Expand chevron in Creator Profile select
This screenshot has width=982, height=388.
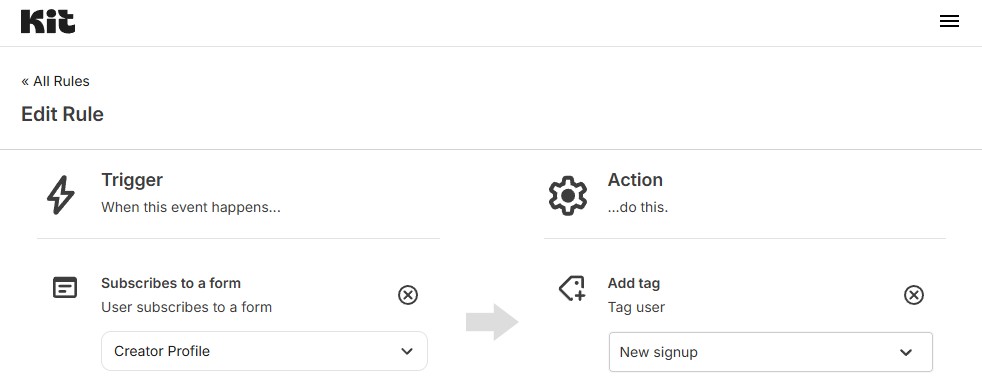pos(406,351)
